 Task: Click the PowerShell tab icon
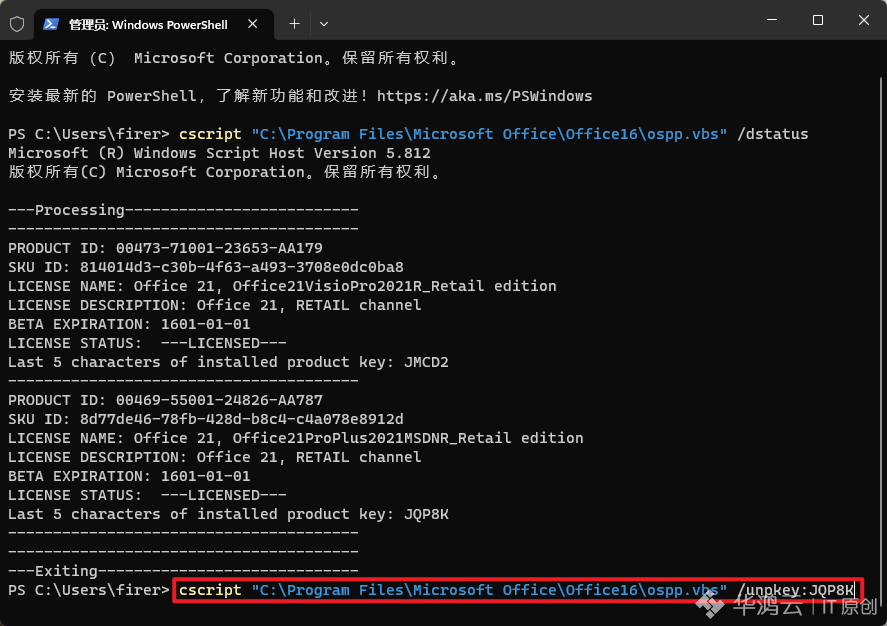(51, 24)
